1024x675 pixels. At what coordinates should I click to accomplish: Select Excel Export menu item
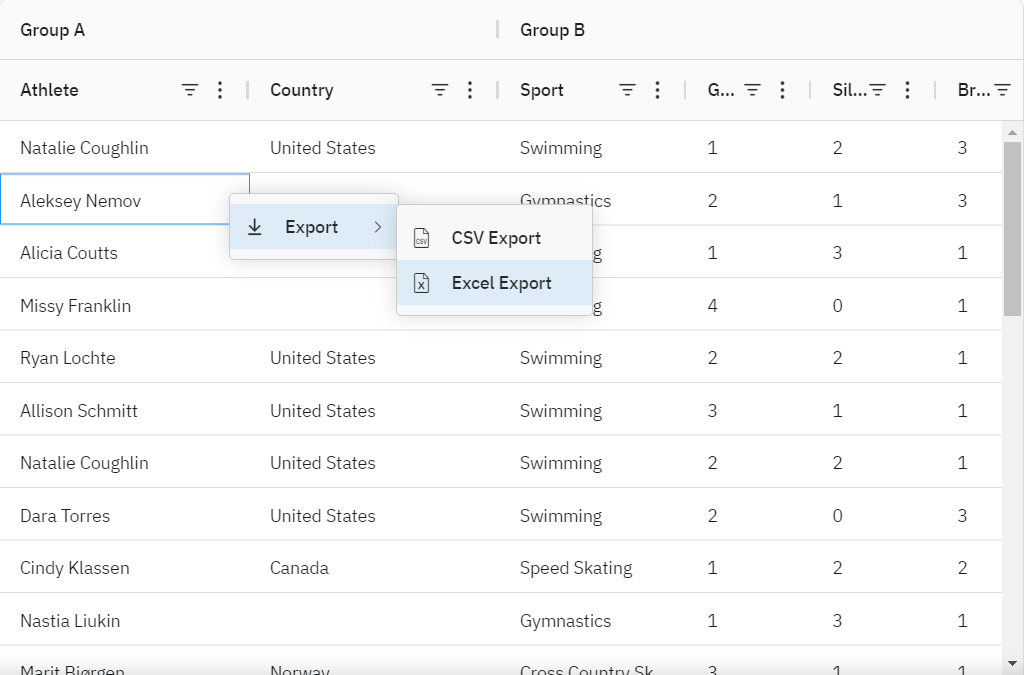tap(501, 283)
